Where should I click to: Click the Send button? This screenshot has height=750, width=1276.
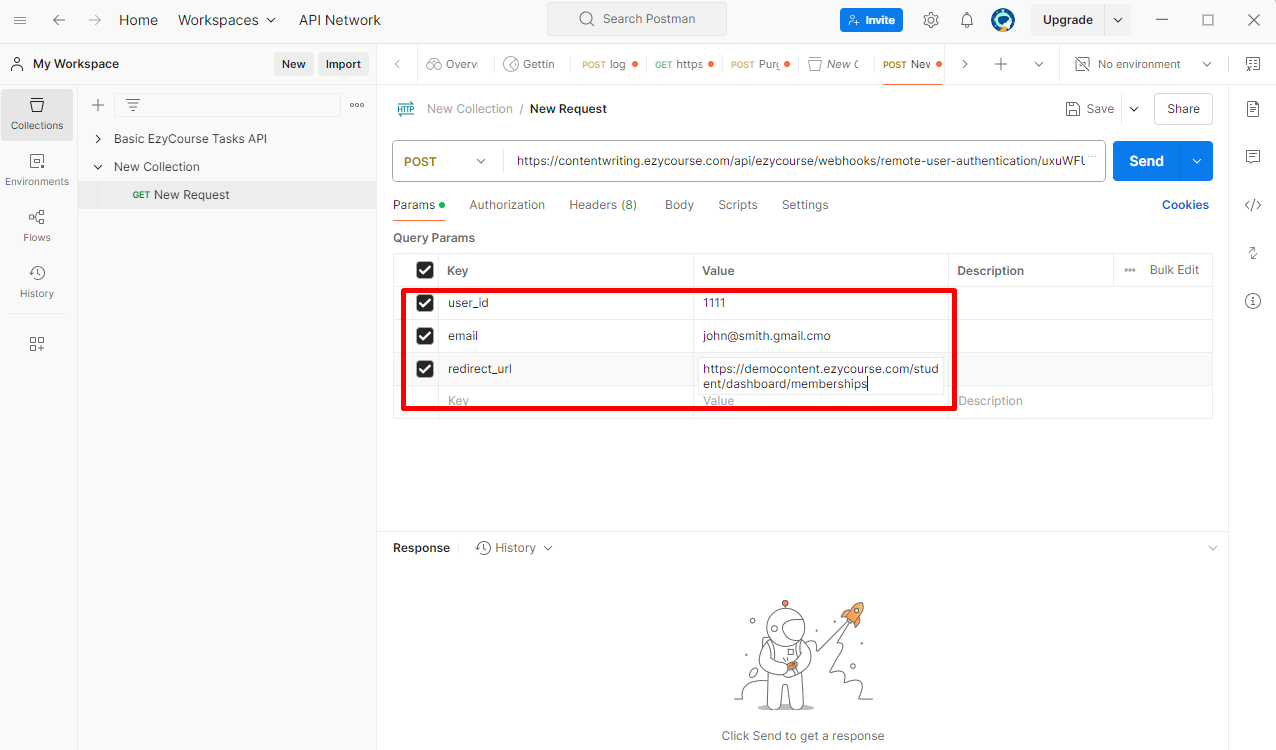click(1146, 161)
